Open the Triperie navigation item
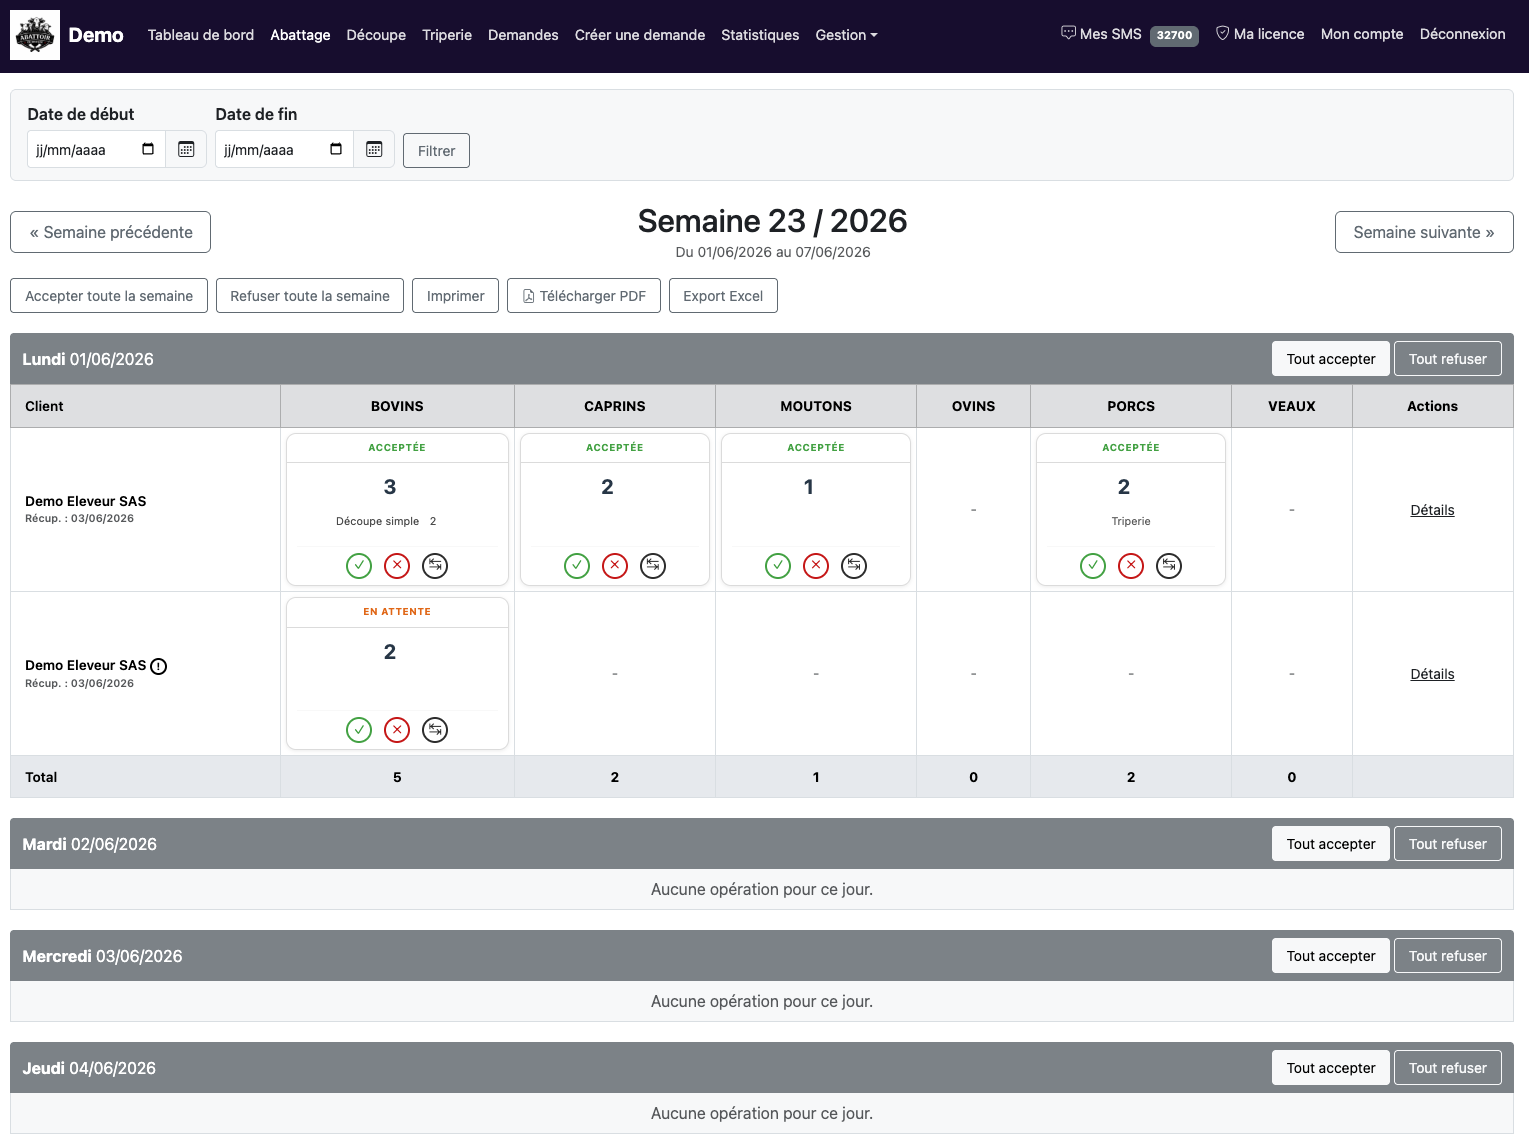 [x=447, y=35]
